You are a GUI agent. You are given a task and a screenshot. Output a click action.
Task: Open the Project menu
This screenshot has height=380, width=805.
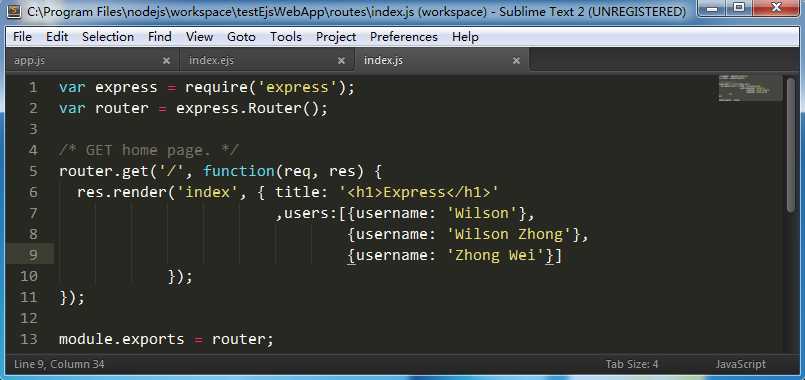click(x=336, y=37)
